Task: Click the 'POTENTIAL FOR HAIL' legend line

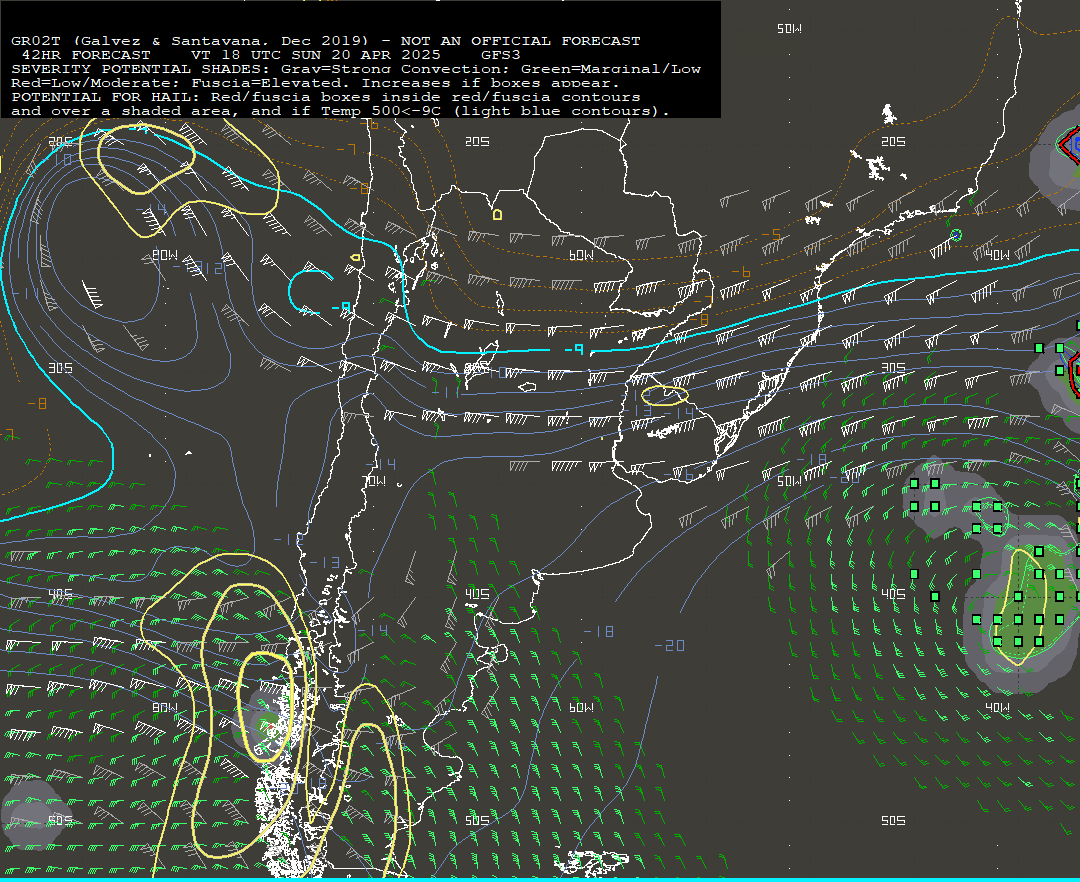Action: (326, 96)
